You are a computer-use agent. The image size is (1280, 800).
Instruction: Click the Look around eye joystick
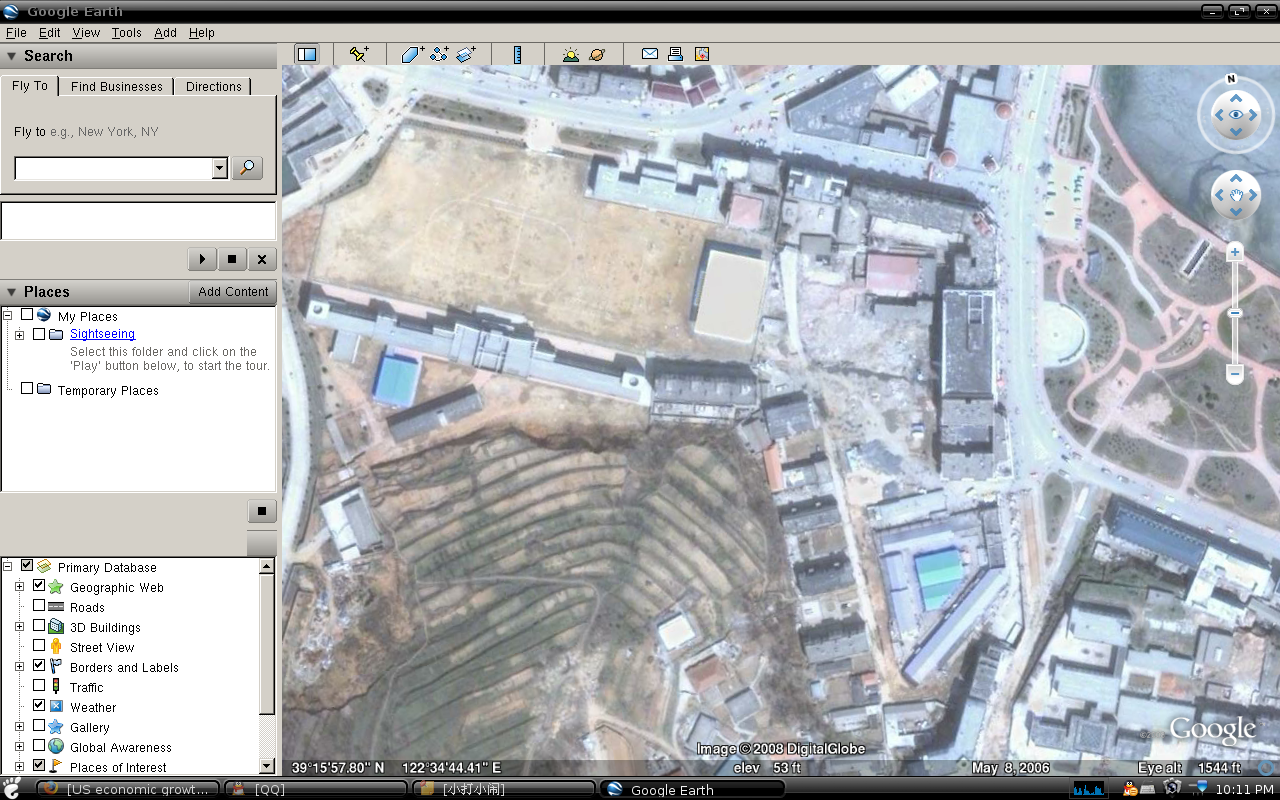click(x=1236, y=115)
